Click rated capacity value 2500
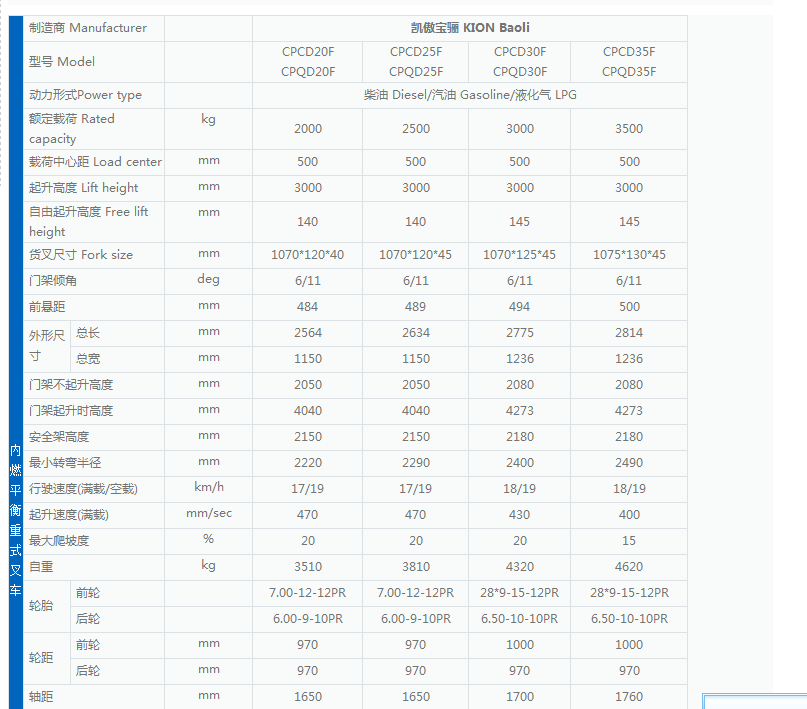Image resolution: width=807 pixels, height=709 pixels. point(416,129)
